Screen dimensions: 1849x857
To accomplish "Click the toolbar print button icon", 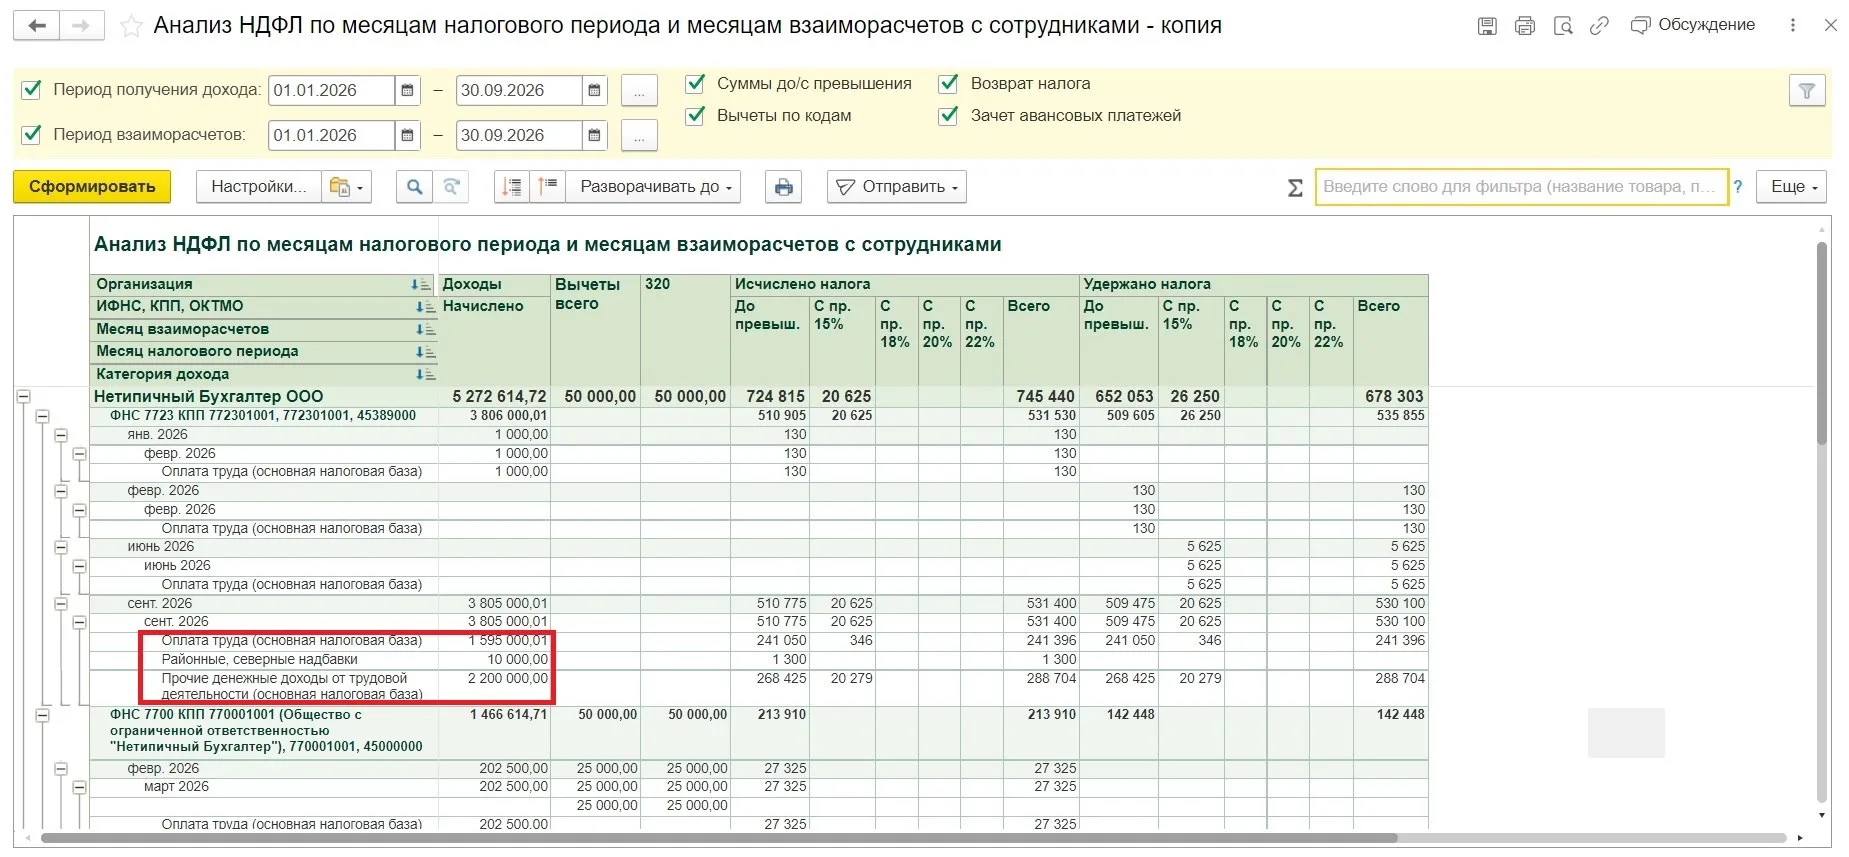I will [x=784, y=187].
